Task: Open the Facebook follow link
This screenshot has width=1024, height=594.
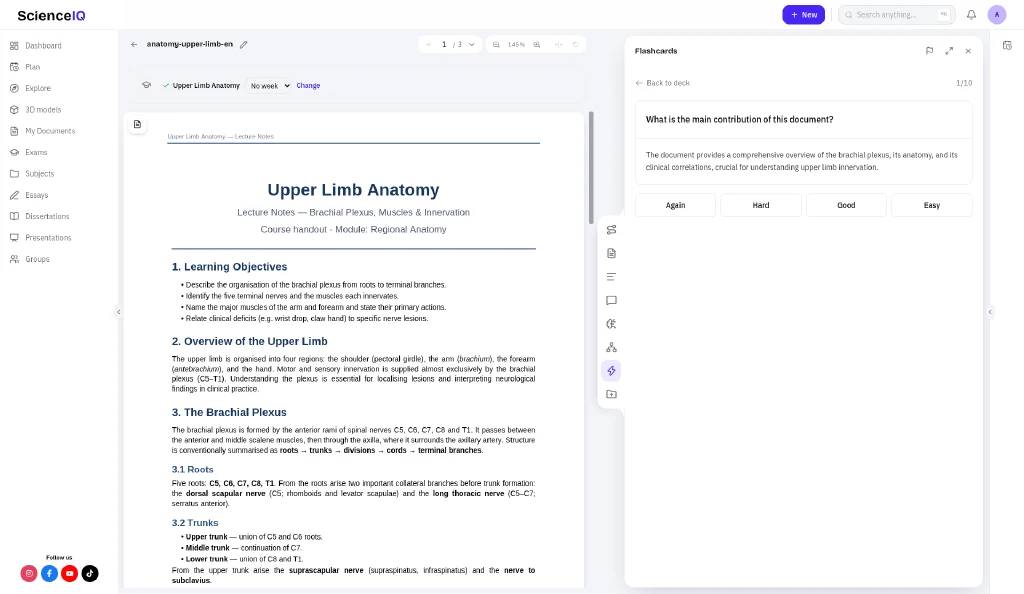Action: coord(49,573)
